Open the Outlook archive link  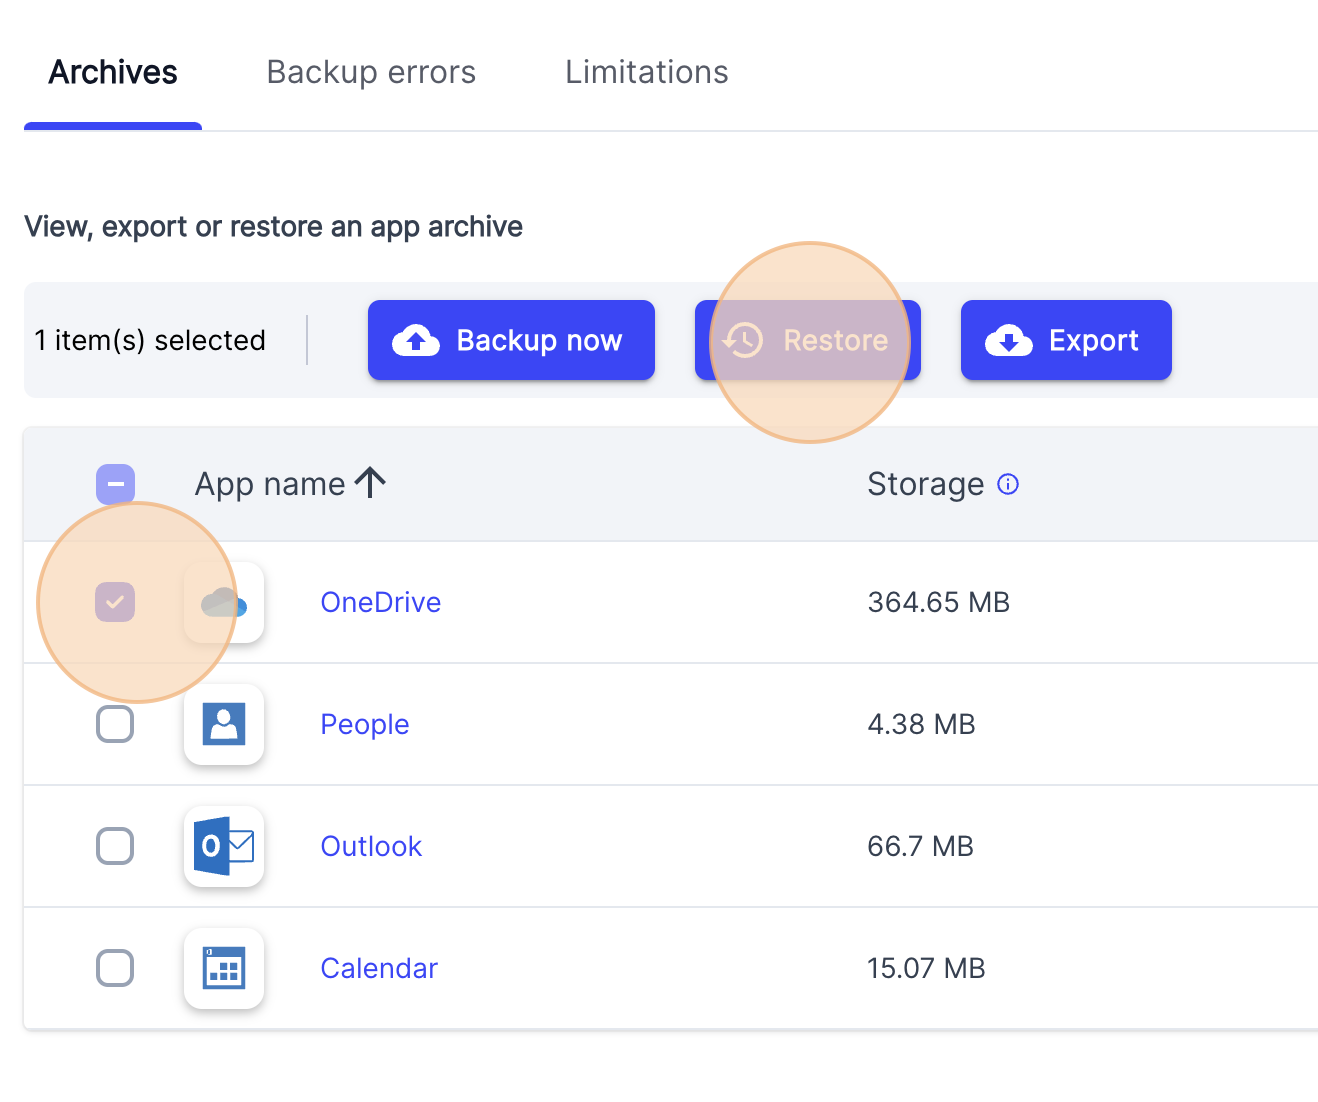tap(371, 846)
